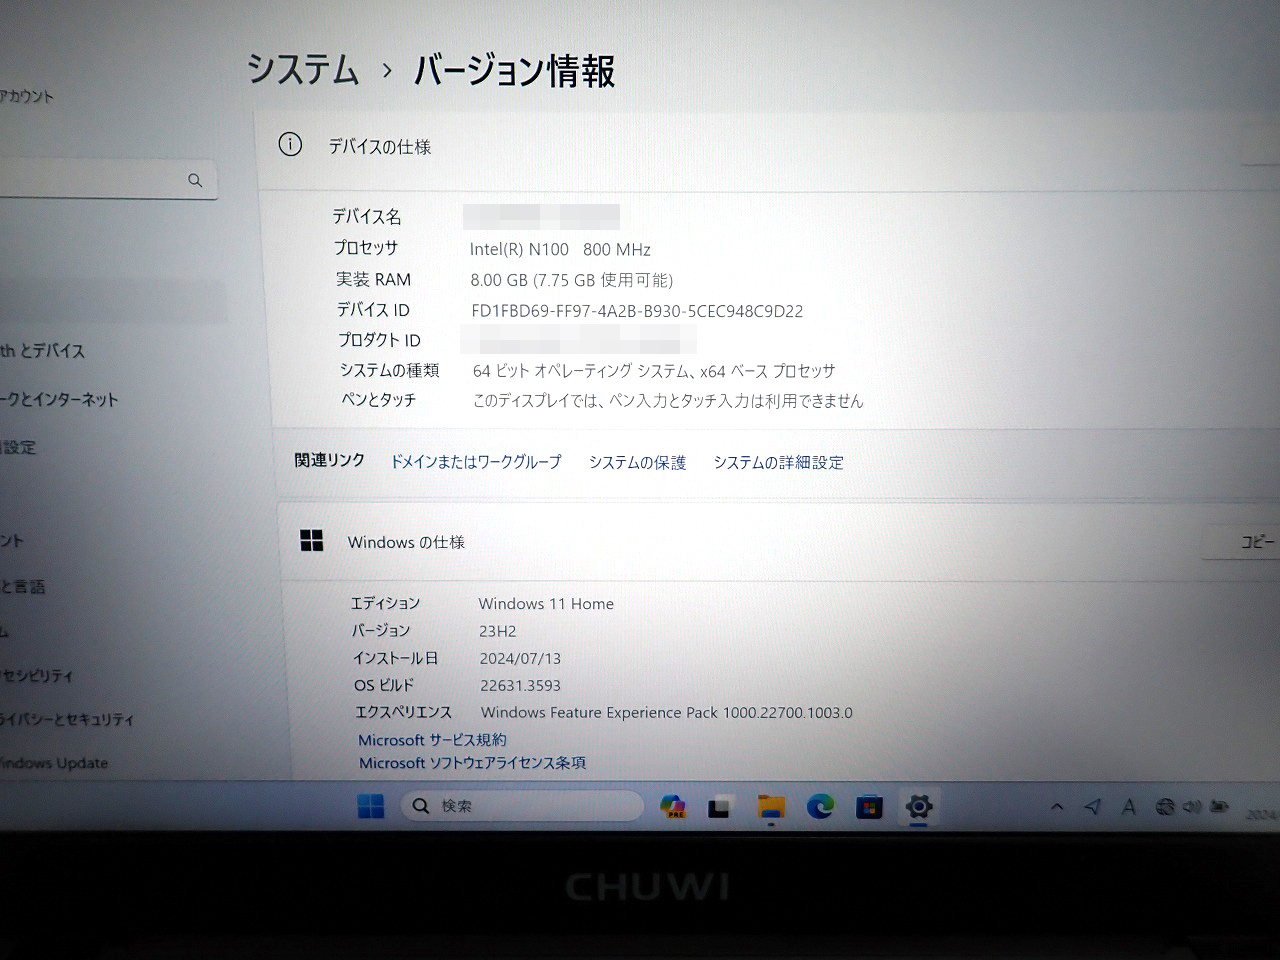
Task: Click the バージョン情報 page title
Action: (514, 70)
